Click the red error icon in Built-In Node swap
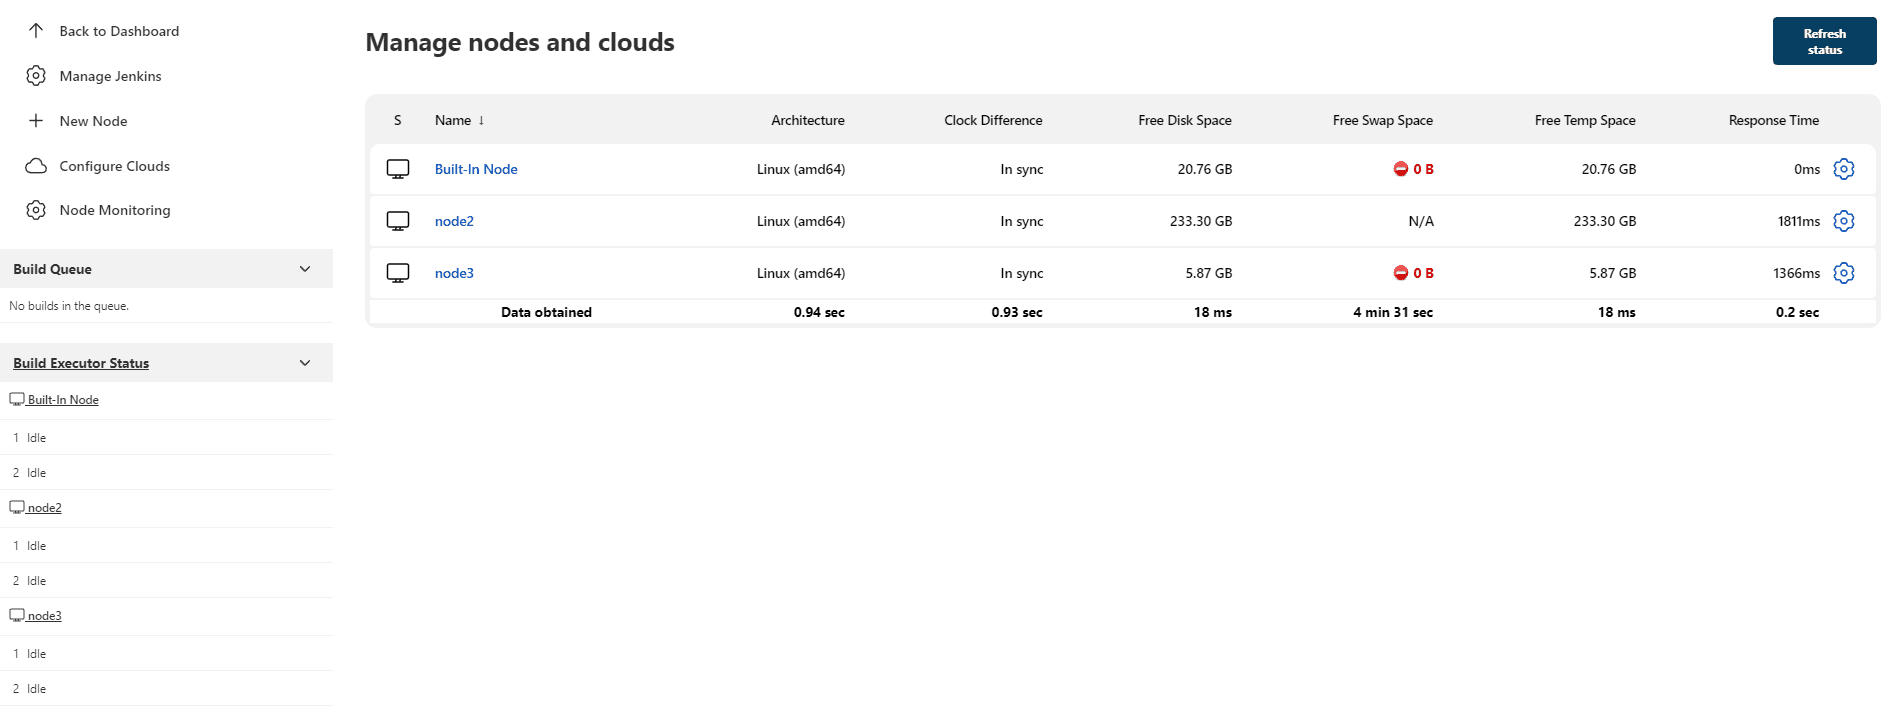 pyautogui.click(x=1400, y=169)
